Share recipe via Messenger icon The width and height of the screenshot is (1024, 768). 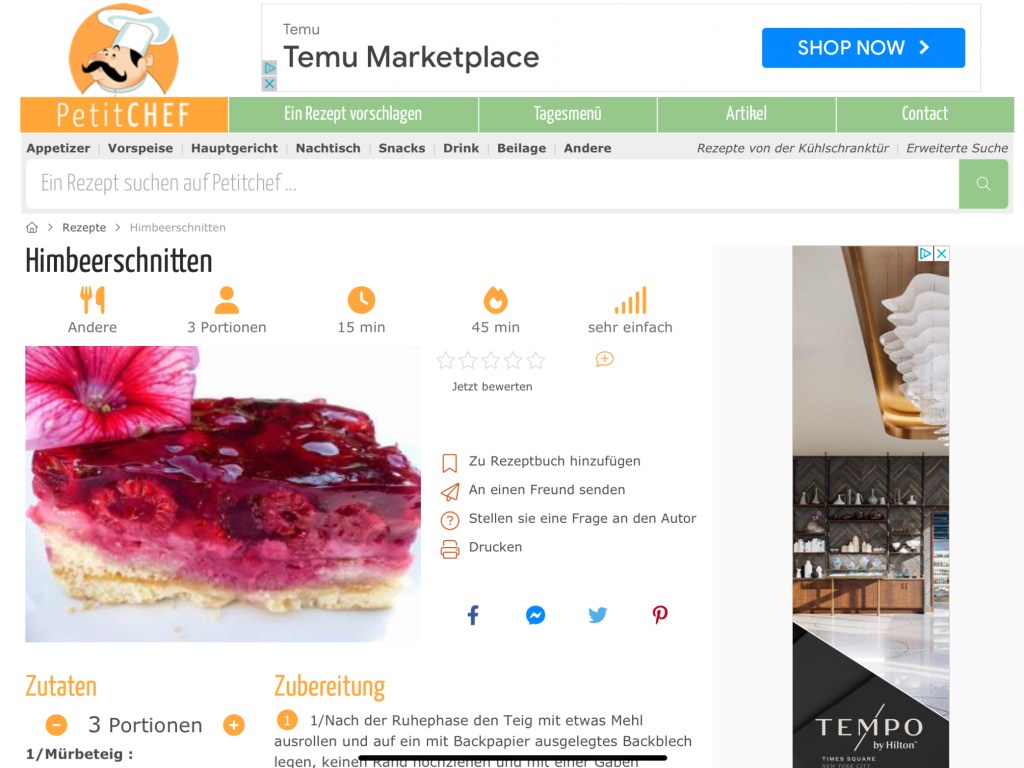tap(536, 615)
